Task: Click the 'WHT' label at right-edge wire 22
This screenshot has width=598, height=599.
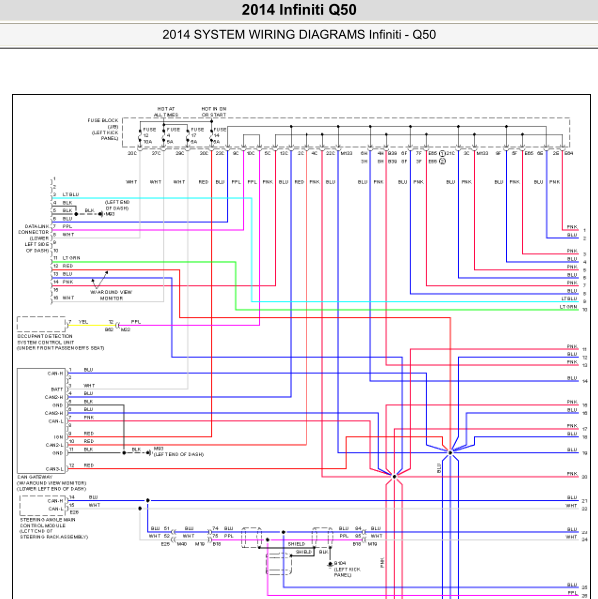Action: (572, 506)
